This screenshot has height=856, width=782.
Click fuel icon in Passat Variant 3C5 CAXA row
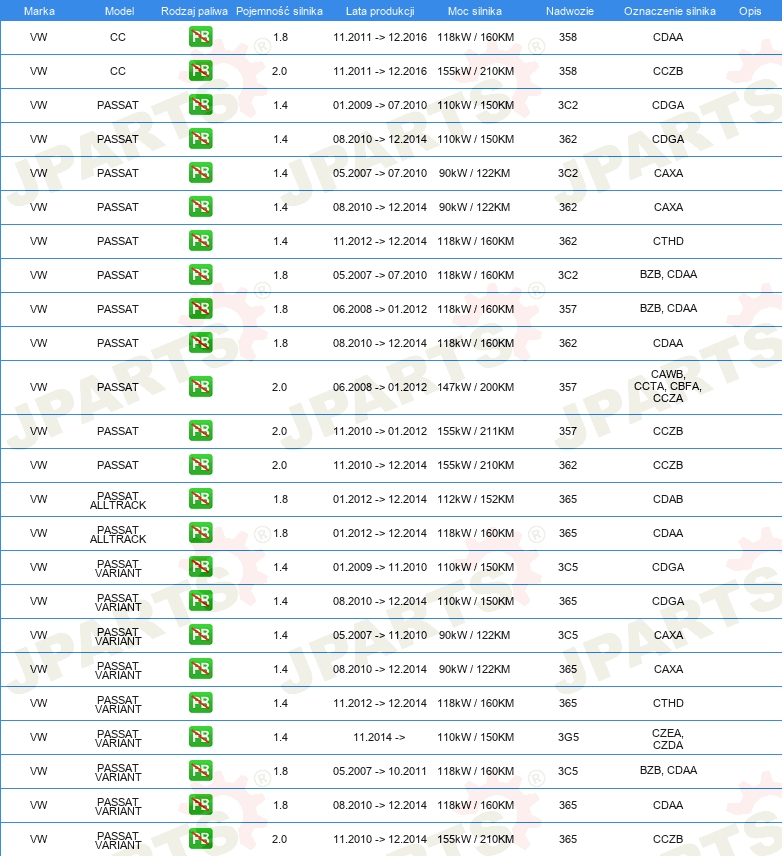[x=200, y=635]
